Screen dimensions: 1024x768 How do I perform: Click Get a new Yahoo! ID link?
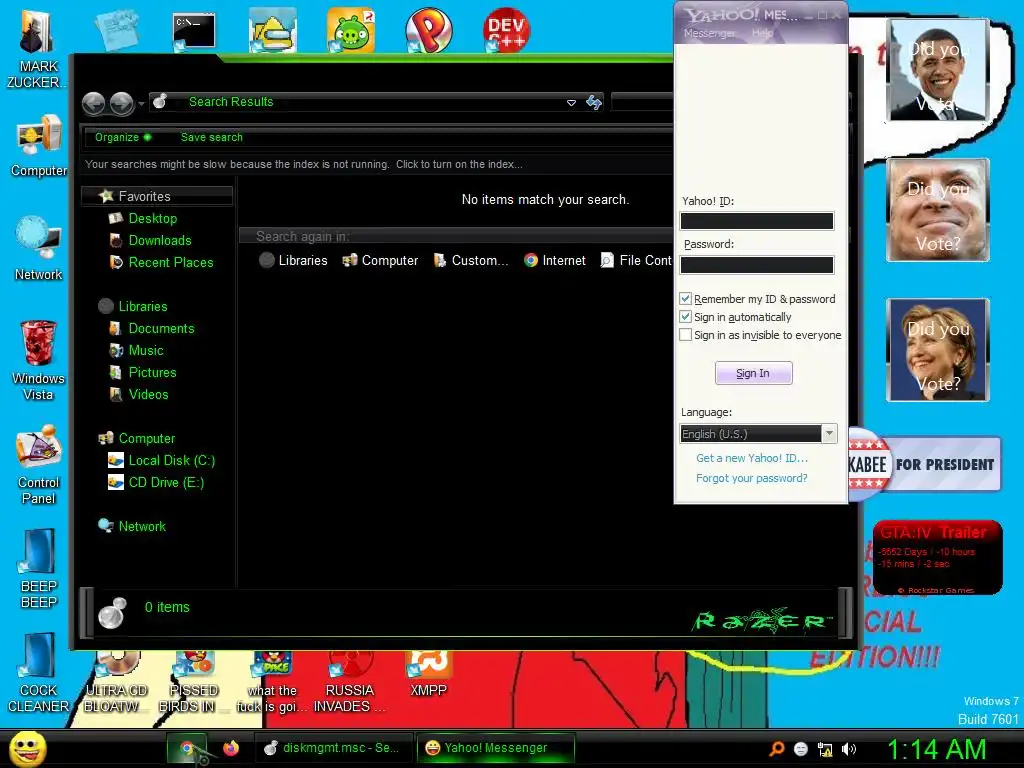coord(752,458)
